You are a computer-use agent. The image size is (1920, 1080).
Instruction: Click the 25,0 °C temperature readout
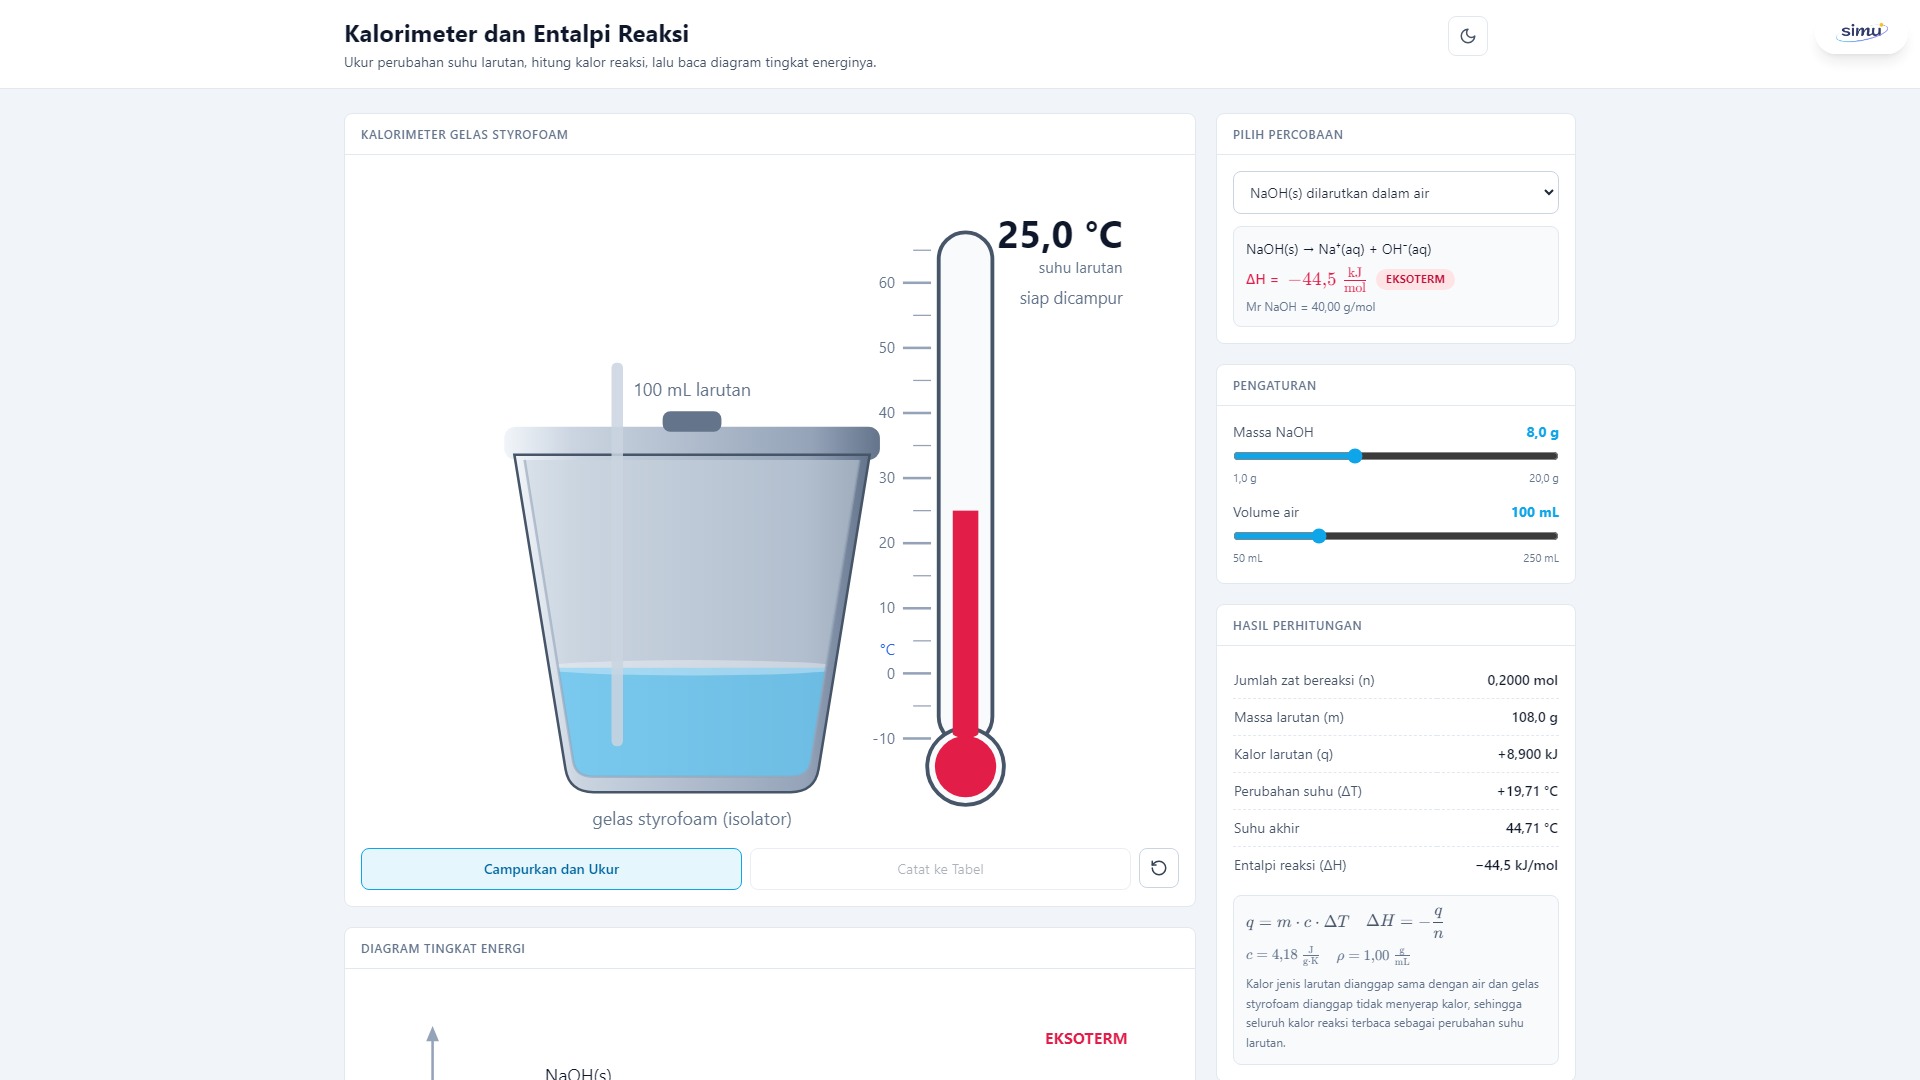click(x=1060, y=235)
